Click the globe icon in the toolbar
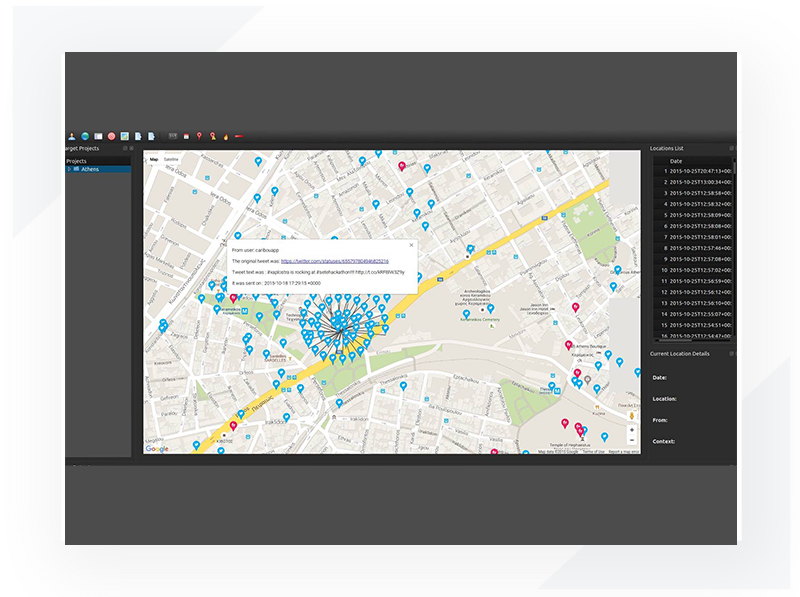Screen dimensions: 800x597 [x=85, y=136]
